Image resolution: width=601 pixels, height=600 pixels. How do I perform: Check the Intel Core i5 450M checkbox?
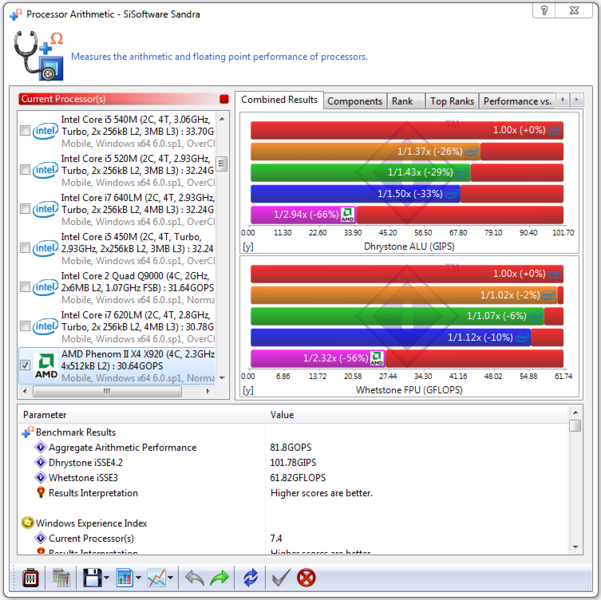tap(25, 248)
